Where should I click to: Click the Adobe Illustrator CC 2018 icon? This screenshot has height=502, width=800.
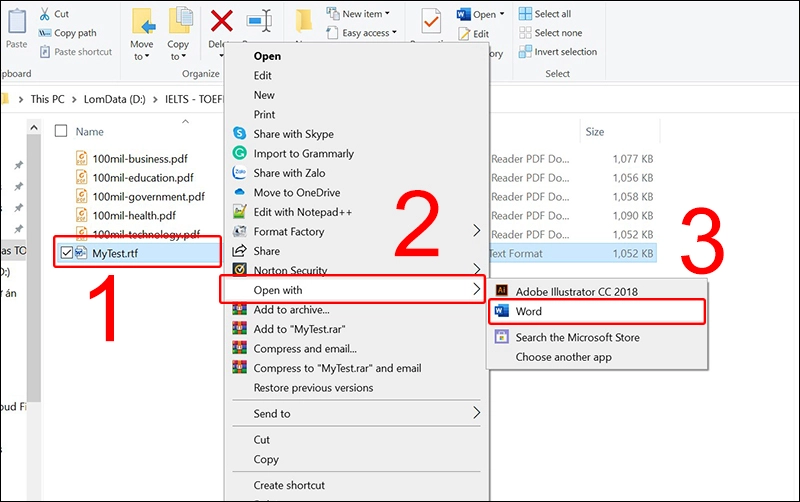coord(502,290)
